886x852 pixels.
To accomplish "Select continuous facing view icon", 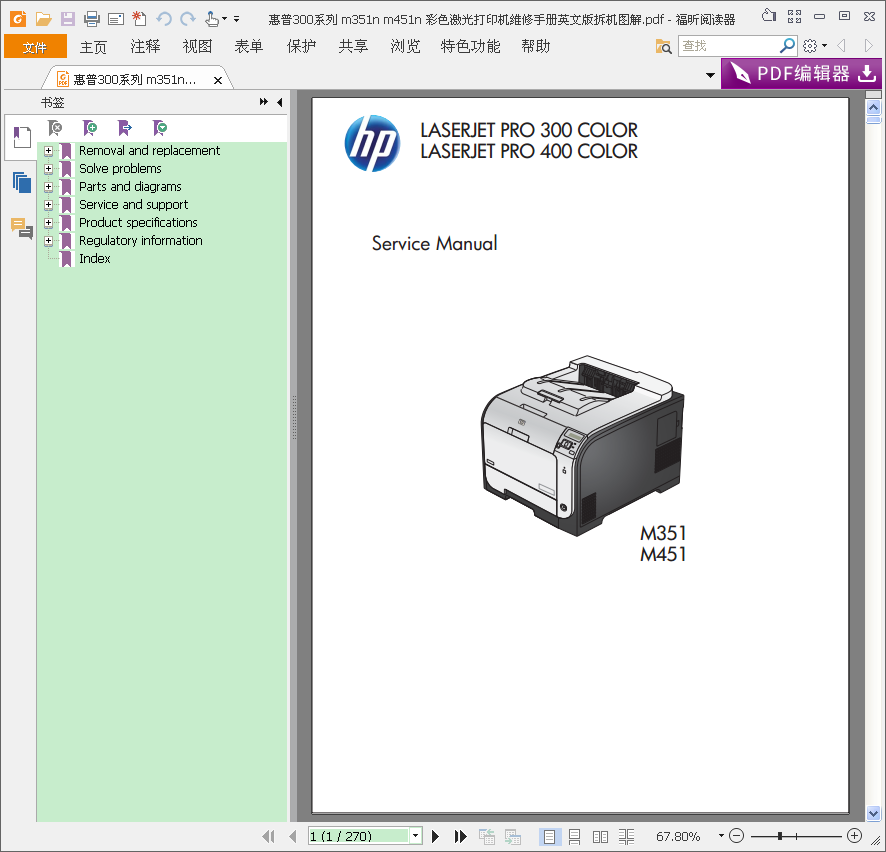I will coord(626,836).
